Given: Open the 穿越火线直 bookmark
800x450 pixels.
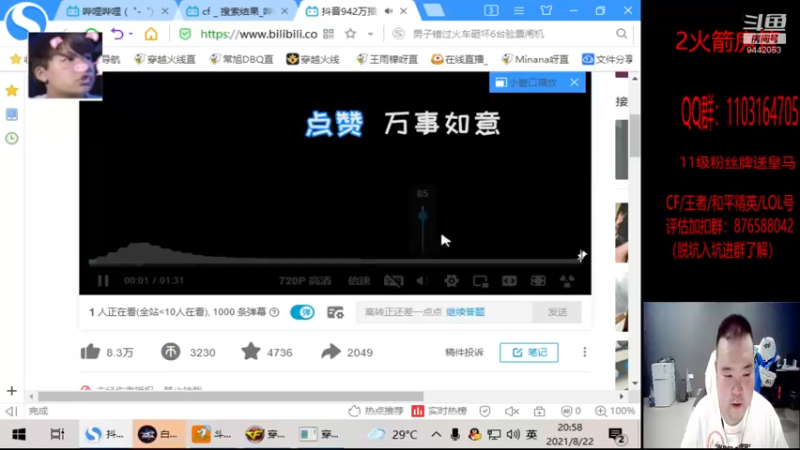Looking at the screenshot, I should 165,59.
